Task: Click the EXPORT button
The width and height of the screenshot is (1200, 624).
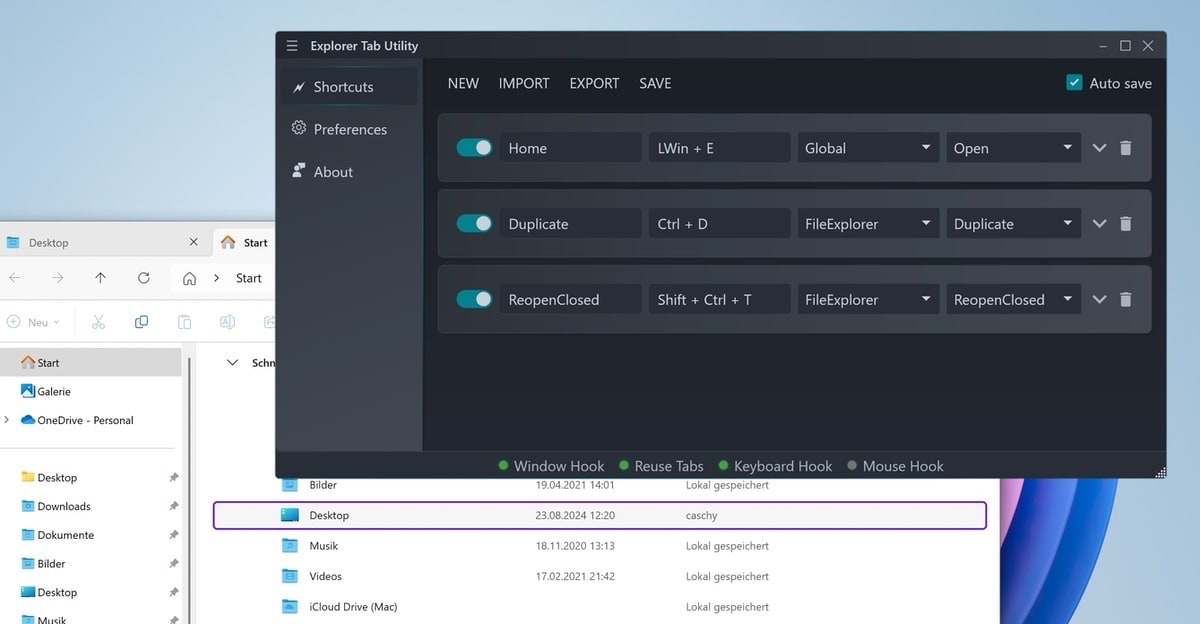Action: [x=594, y=83]
